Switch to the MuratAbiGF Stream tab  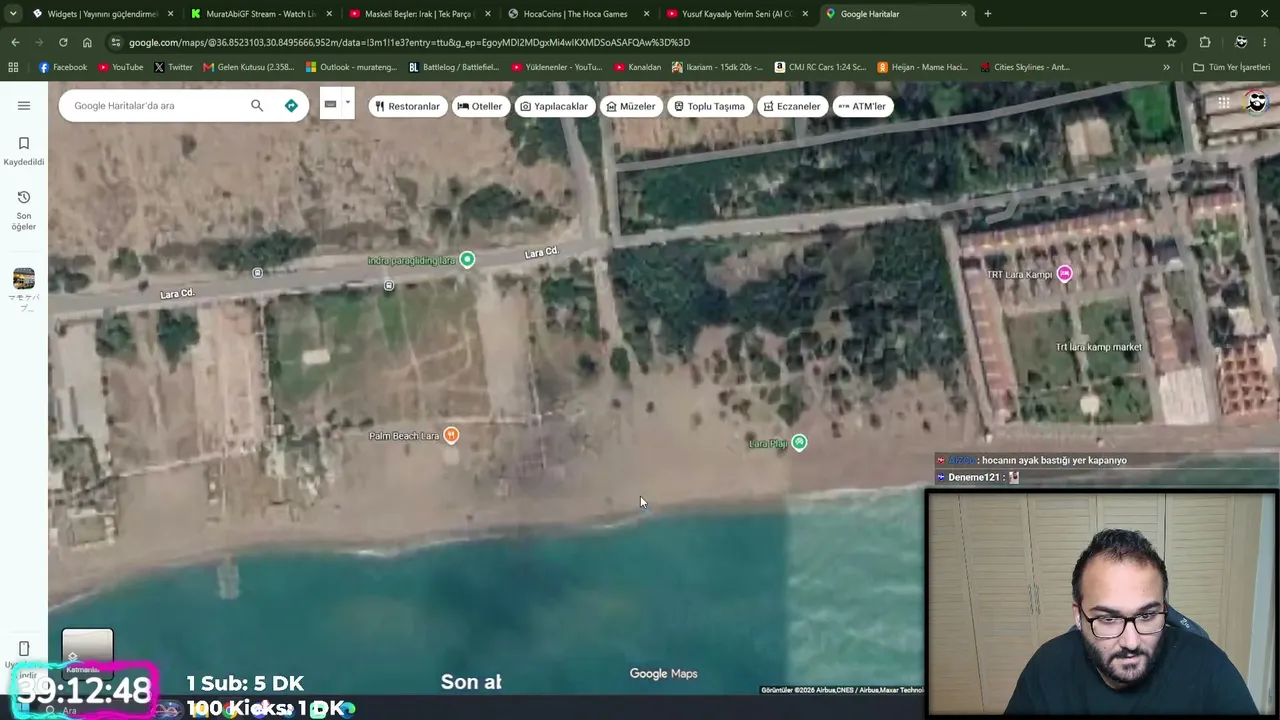pos(261,14)
